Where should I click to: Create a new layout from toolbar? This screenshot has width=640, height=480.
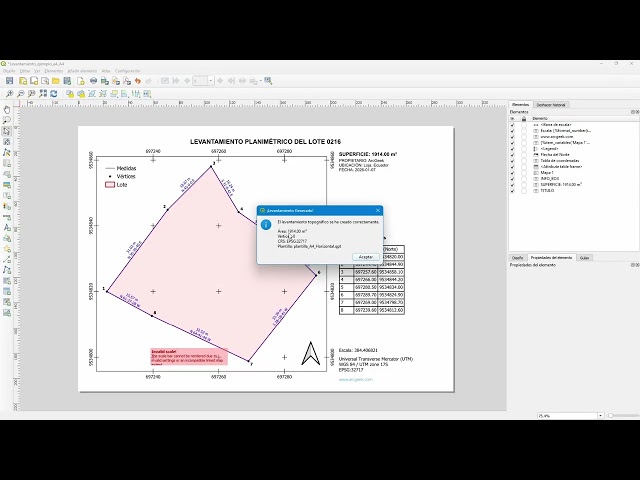coord(23,81)
